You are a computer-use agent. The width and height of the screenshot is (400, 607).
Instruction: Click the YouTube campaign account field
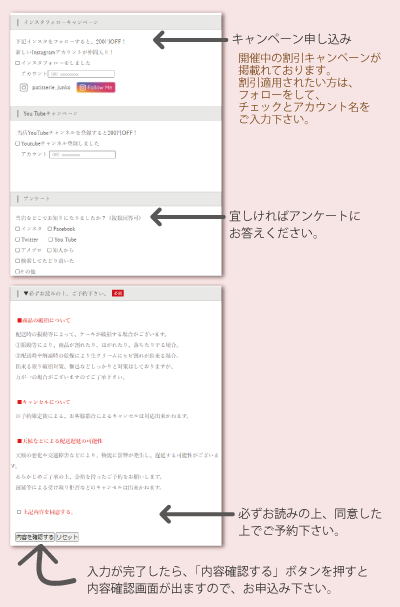click(x=82, y=154)
